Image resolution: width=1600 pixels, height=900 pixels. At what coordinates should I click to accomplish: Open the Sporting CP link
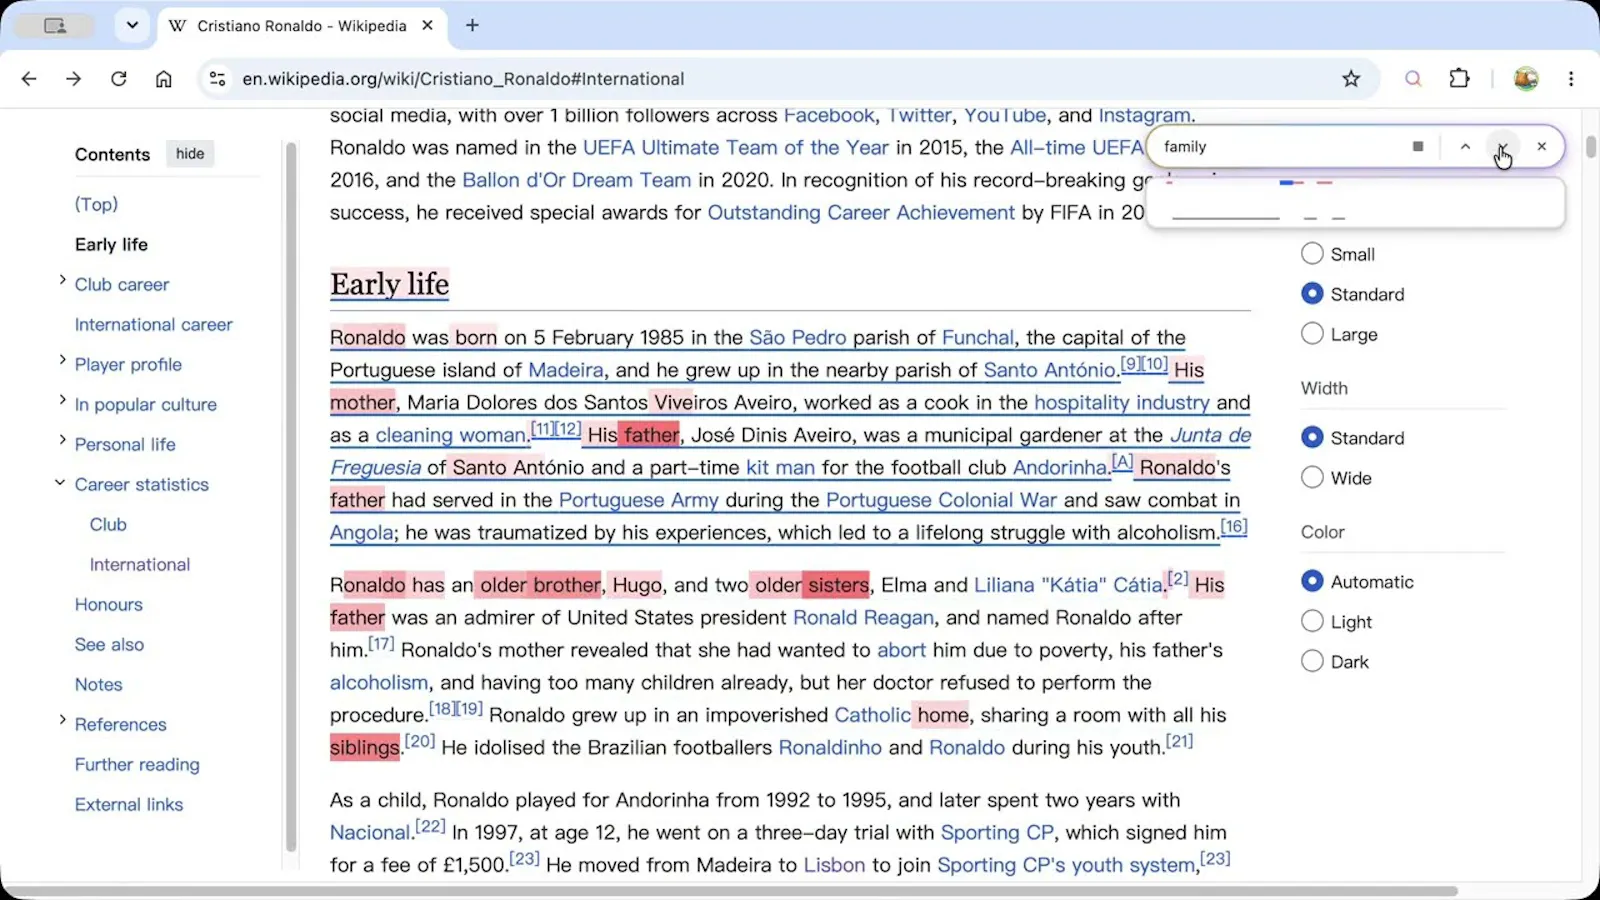pyautogui.click(x=997, y=832)
